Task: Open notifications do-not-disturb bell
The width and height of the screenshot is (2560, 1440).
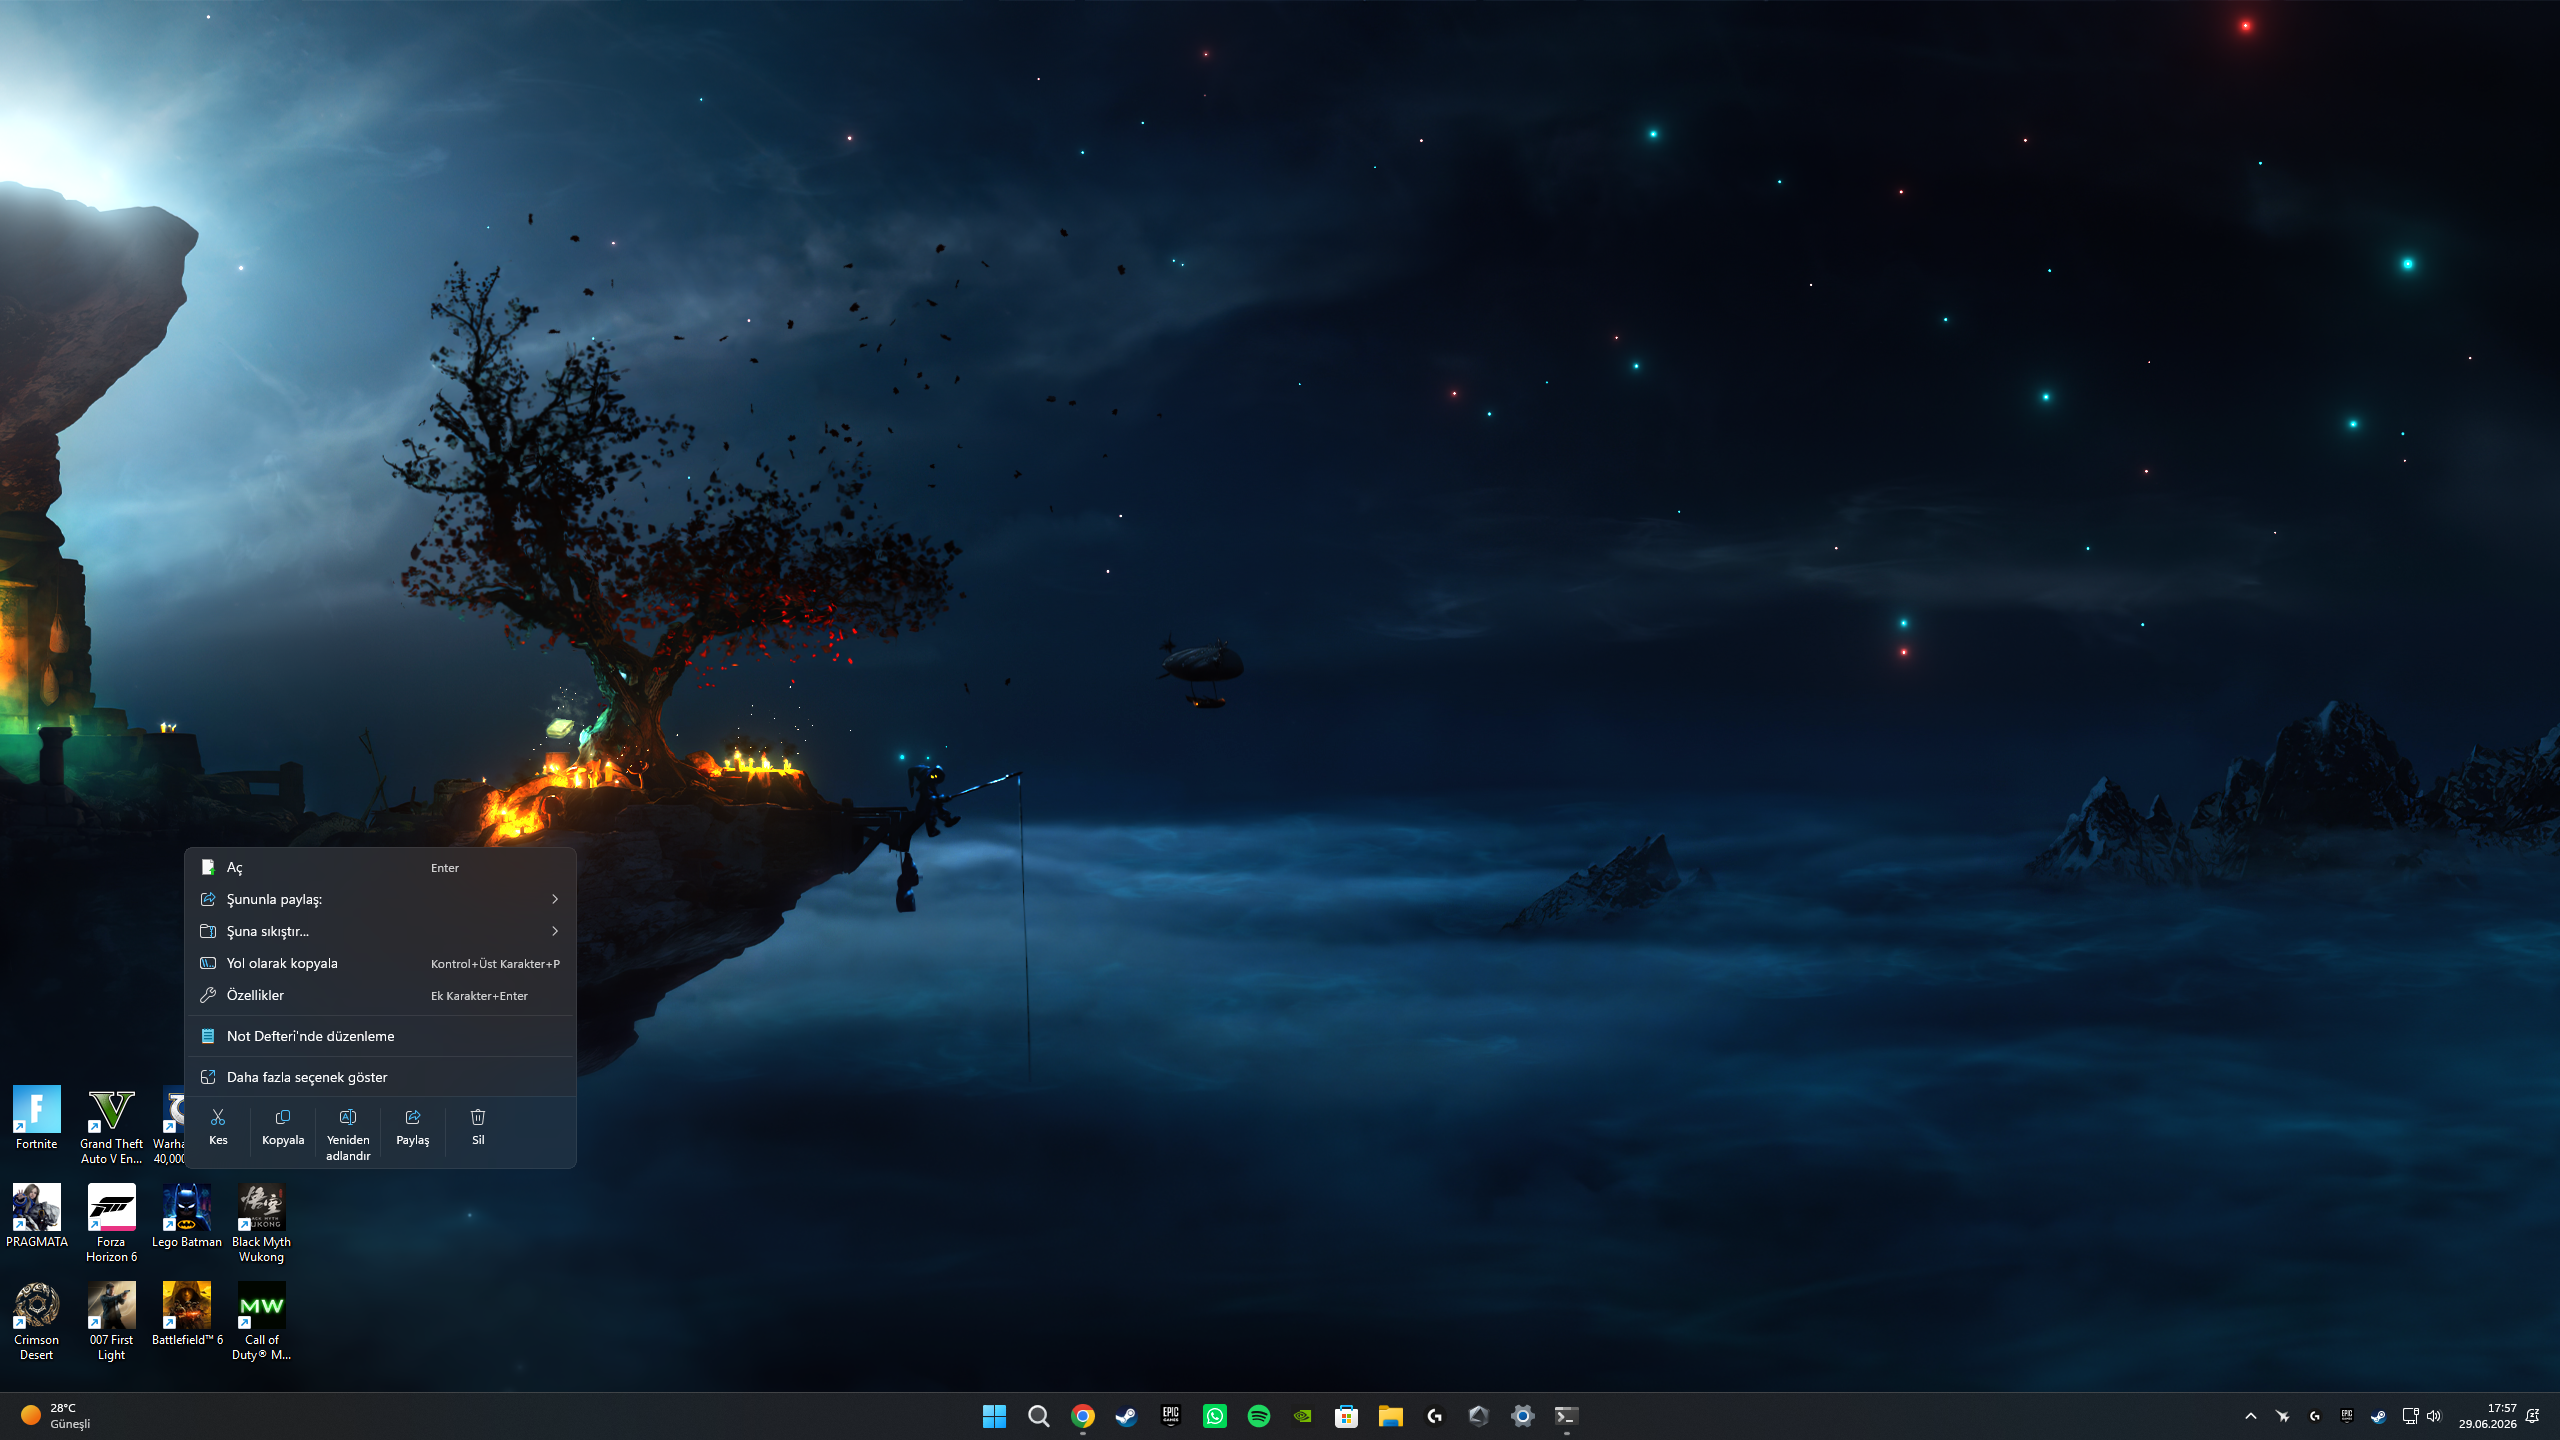Action: click(2532, 1416)
